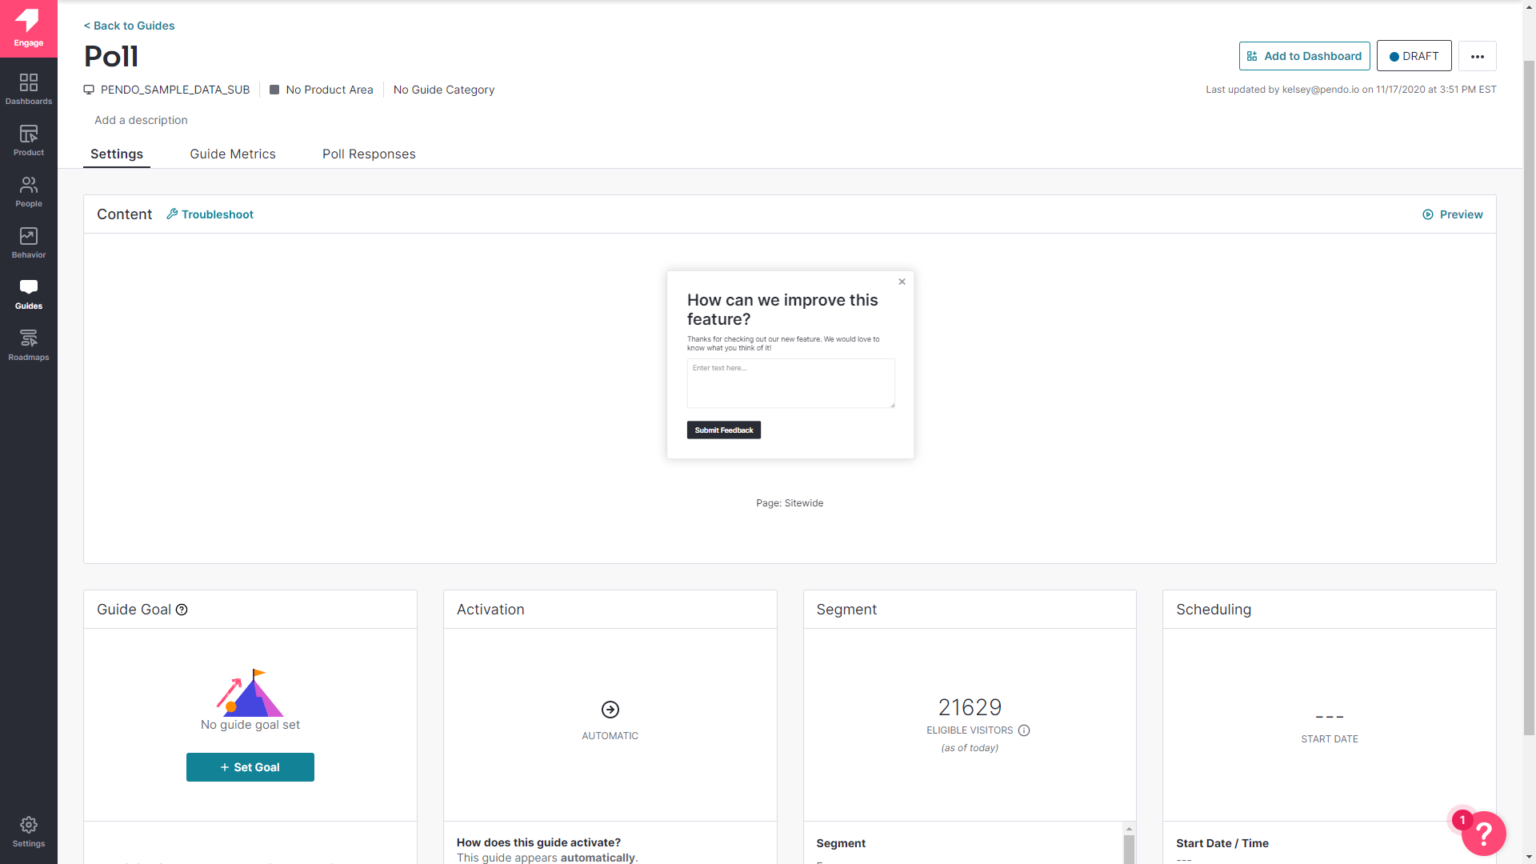This screenshot has height=864, width=1536.
Task: Open the Behavior section icon
Action: (28, 241)
